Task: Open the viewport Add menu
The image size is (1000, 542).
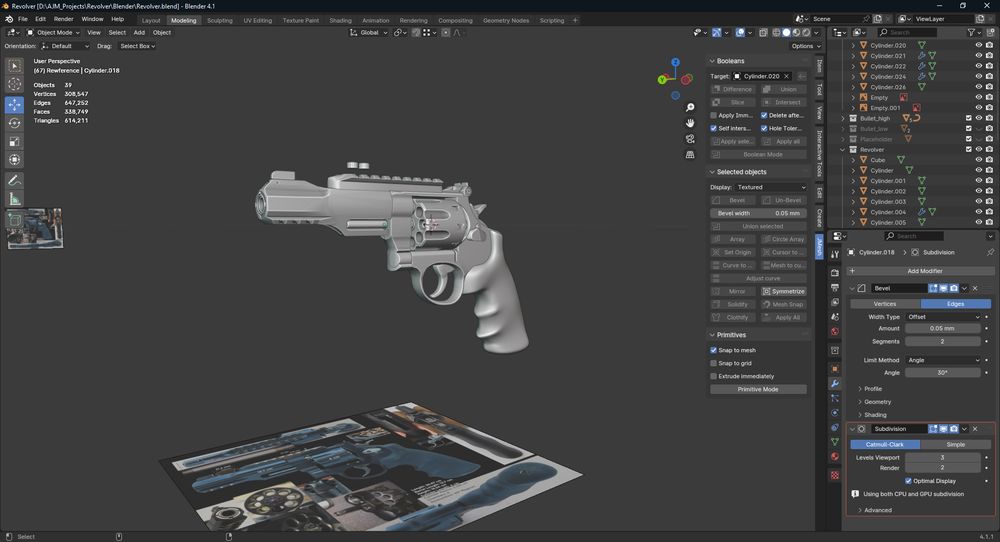Action: tap(139, 33)
